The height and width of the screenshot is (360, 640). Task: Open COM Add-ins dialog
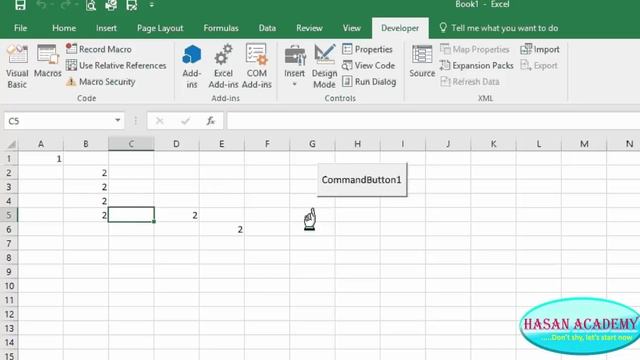[x=256, y=67]
